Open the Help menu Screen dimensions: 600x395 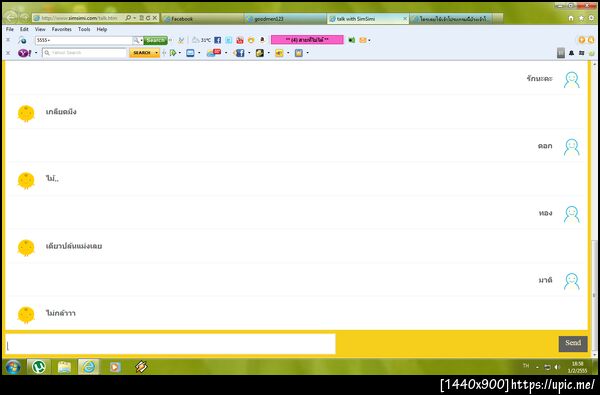pos(101,29)
